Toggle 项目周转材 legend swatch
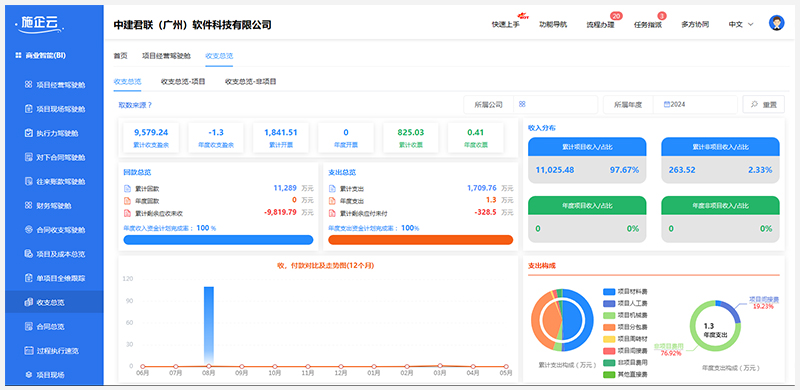Image resolution: width=800 pixels, height=390 pixels. pos(609,338)
